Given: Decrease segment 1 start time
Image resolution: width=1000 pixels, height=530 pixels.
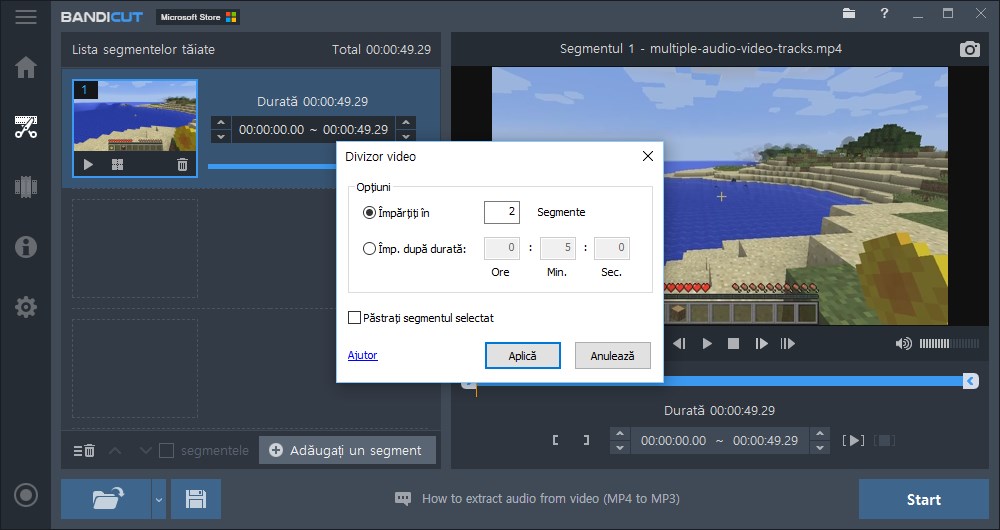Looking at the screenshot, I should (221, 136).
